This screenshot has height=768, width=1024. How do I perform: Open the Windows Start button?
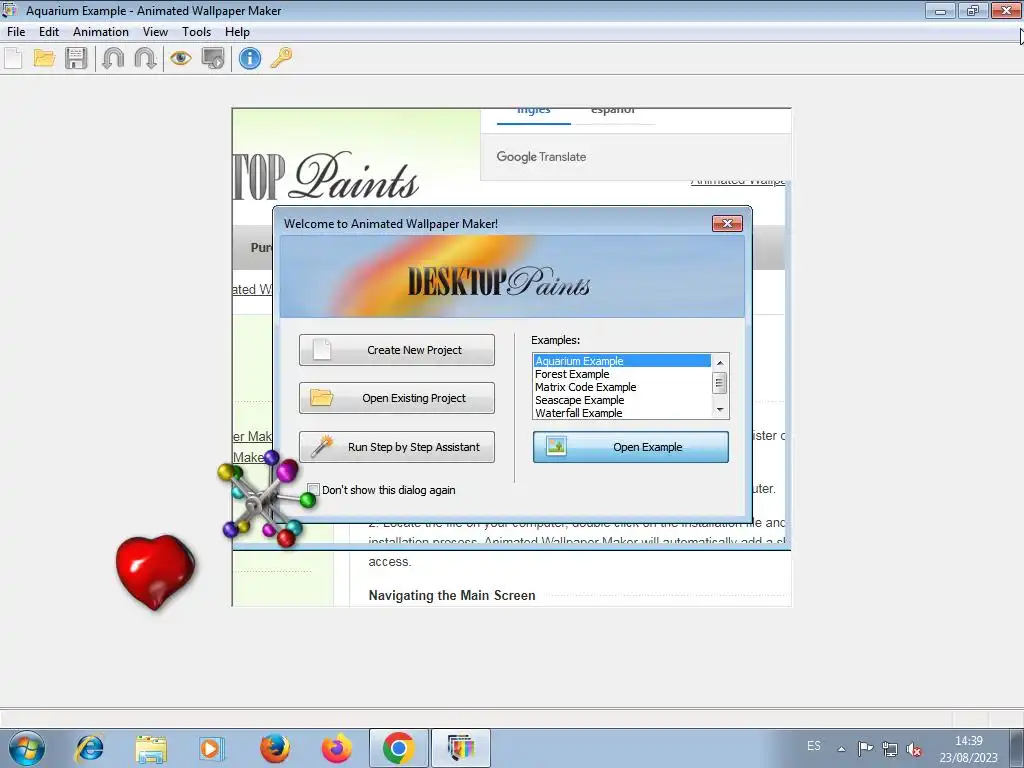point(27,748)
